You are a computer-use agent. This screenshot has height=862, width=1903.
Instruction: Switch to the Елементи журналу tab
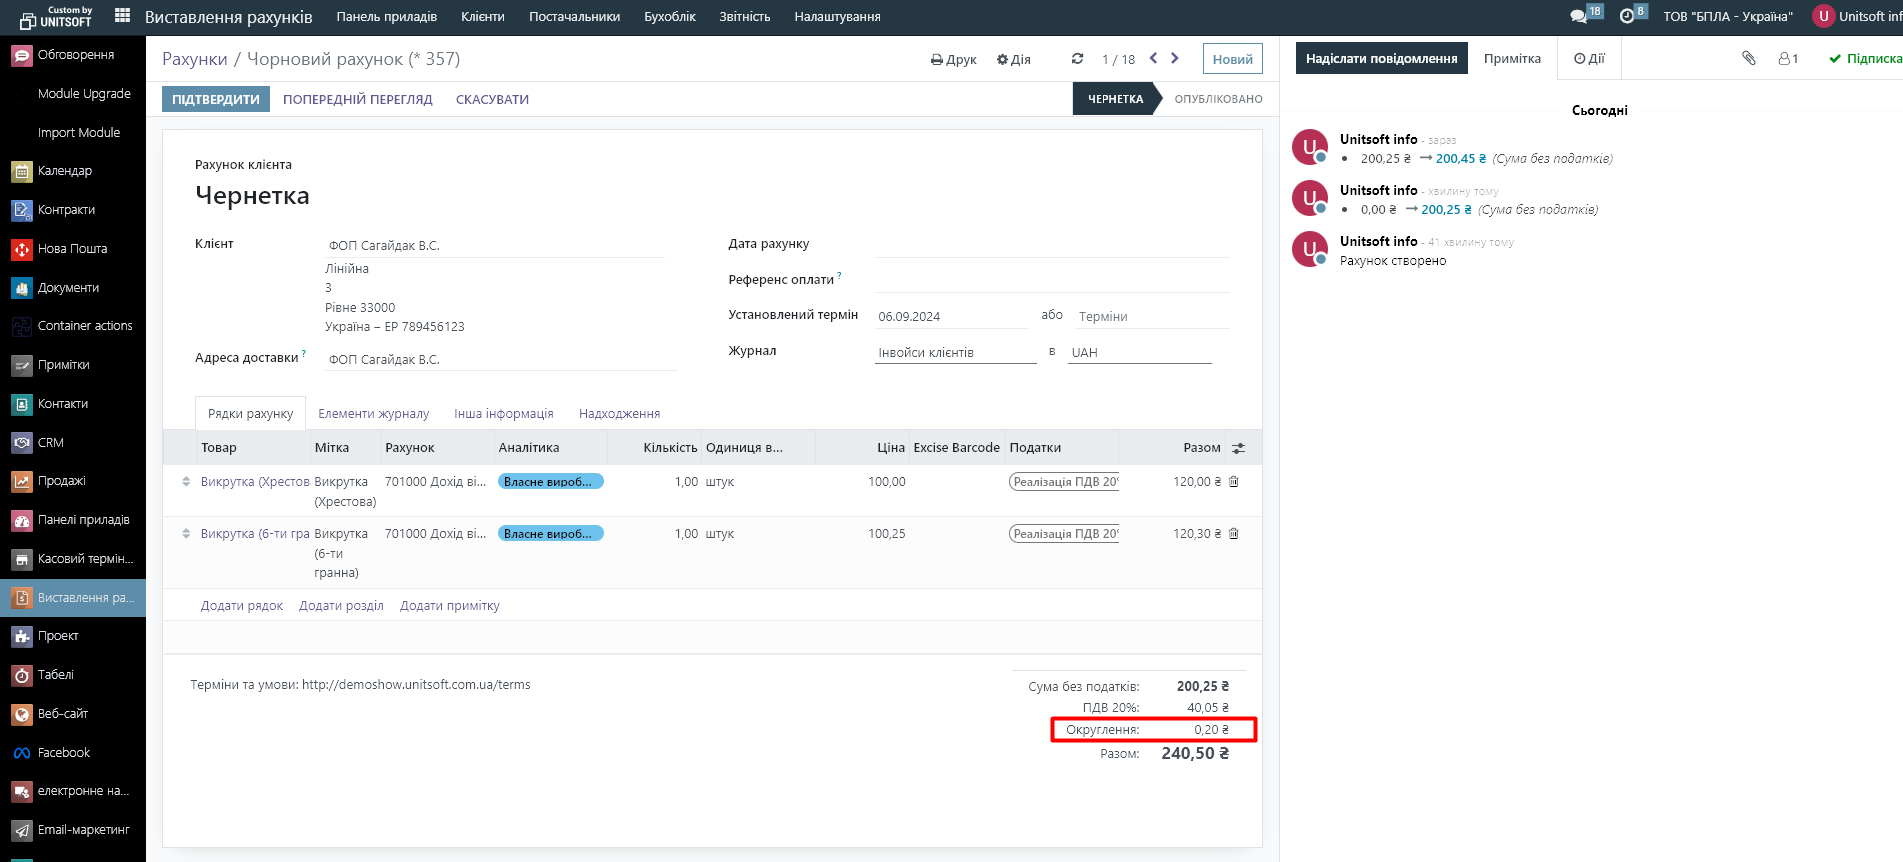(x=373, y=414)
